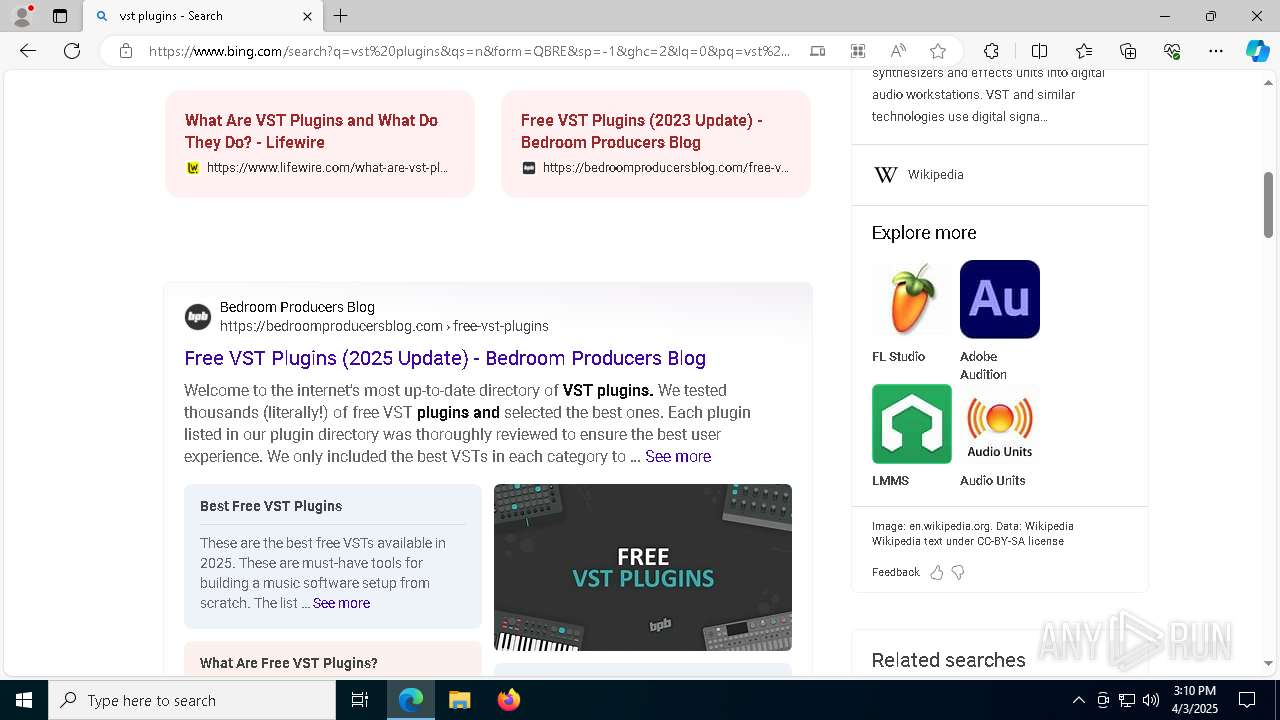This screenshot has height=720, width=1280.
Task: Click scrollbar up arrow
Action: (1268, 82)
